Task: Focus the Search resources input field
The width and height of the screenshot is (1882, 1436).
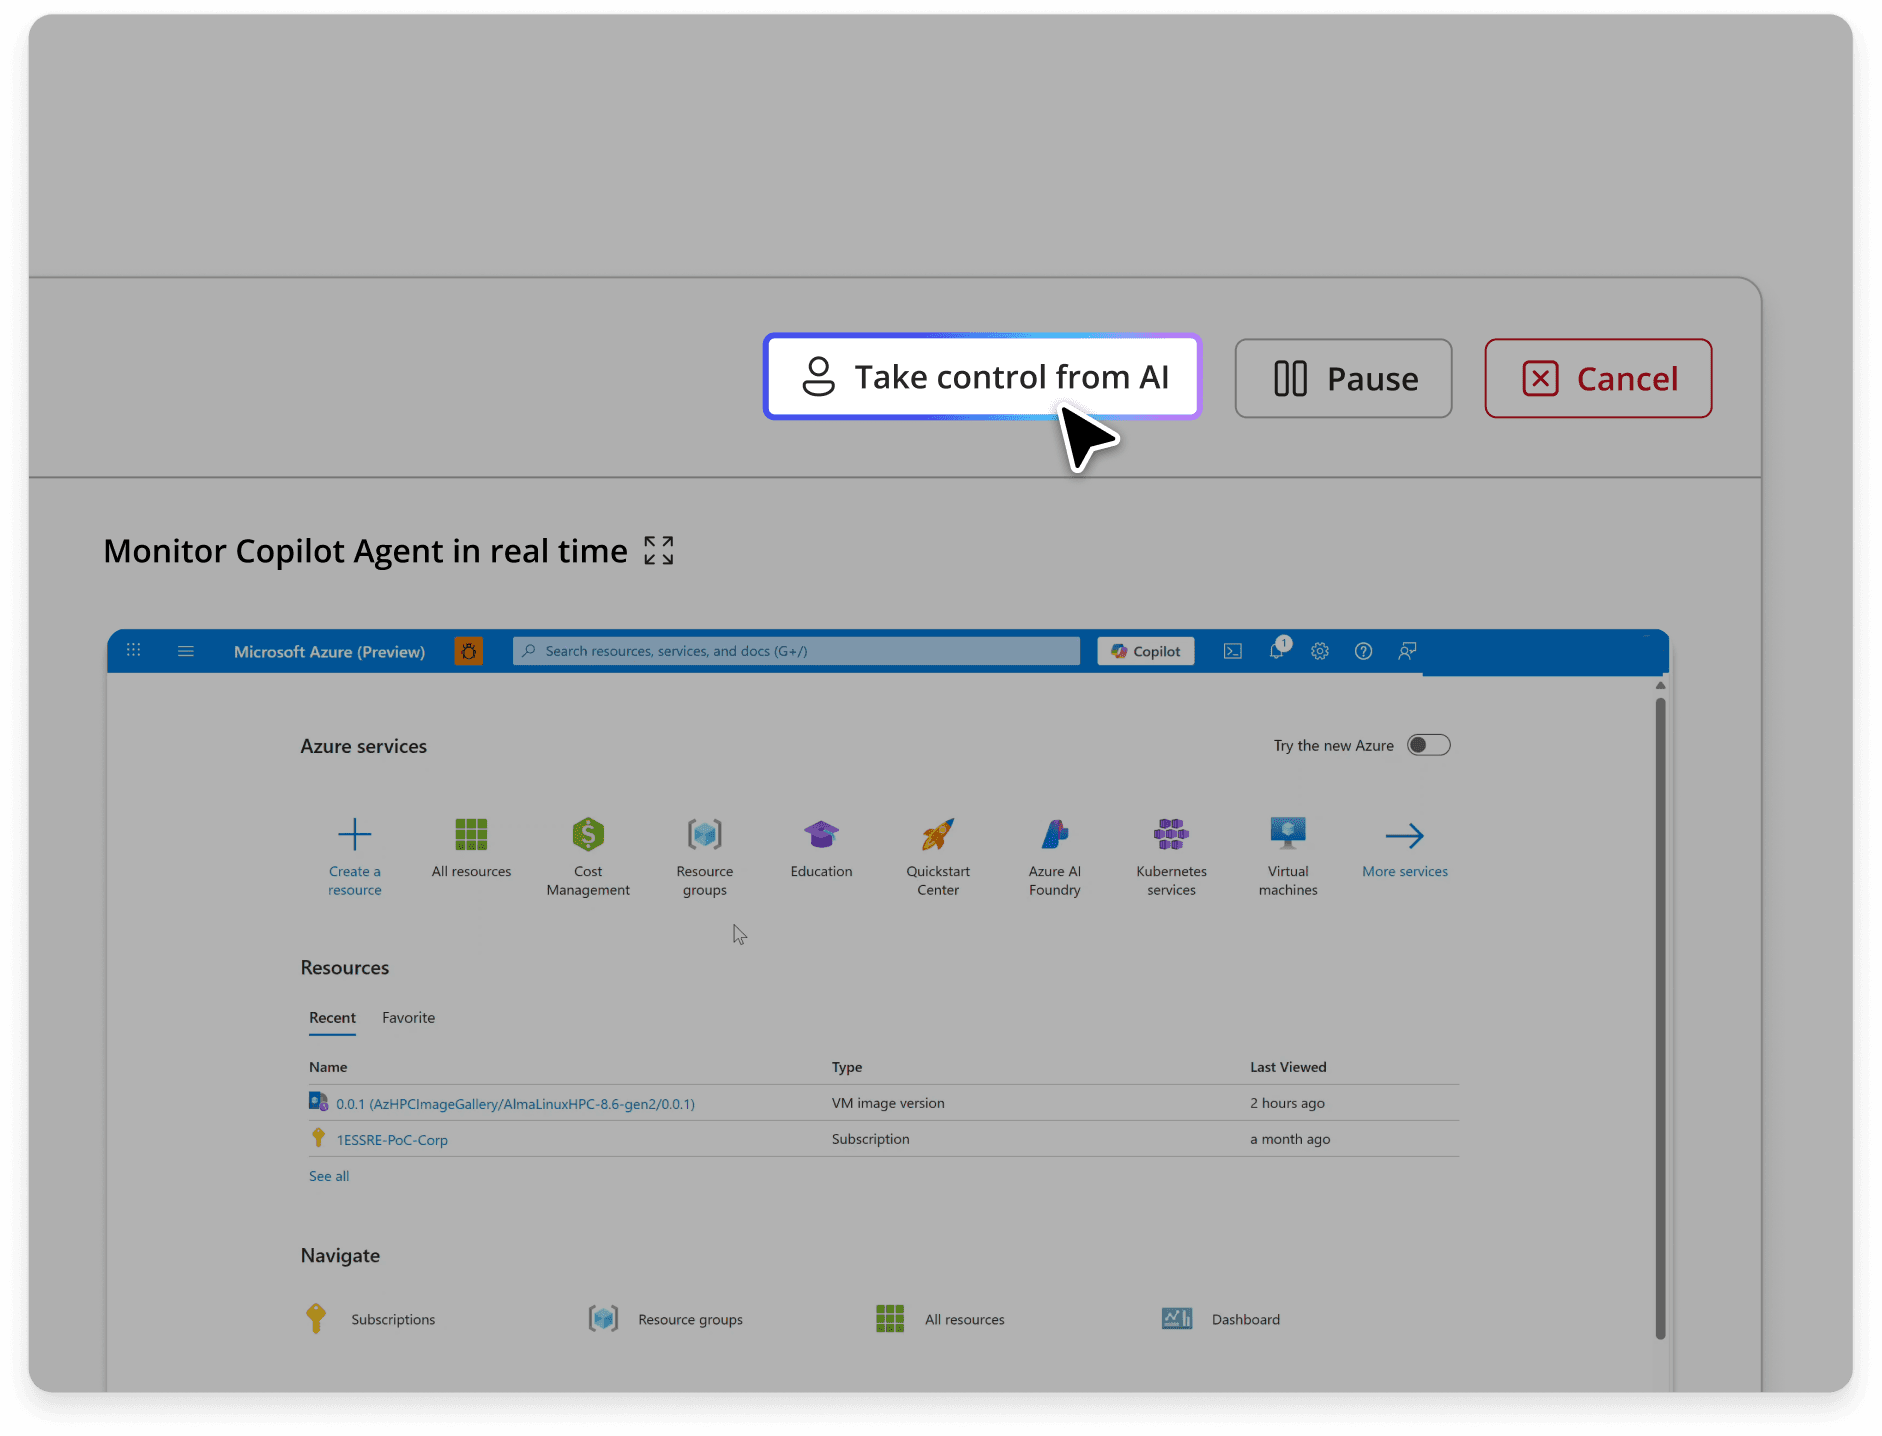Action: click(796, 651)
